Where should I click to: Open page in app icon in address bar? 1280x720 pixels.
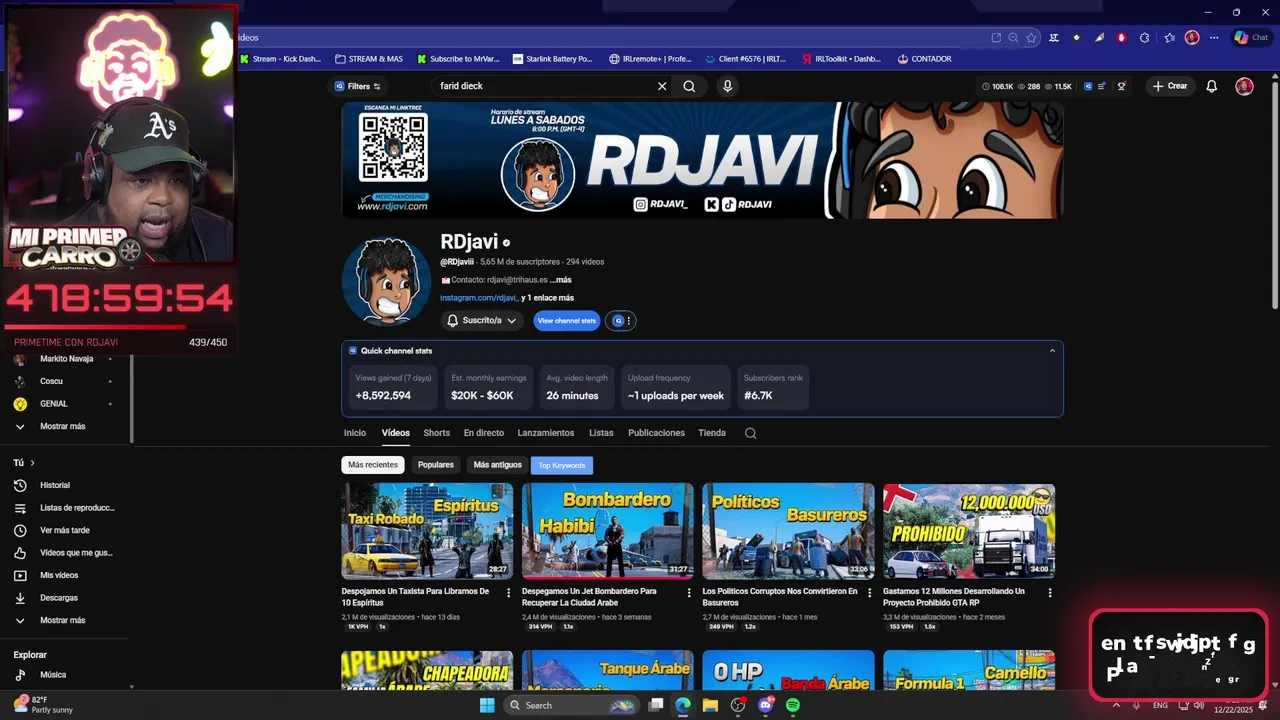[996, 38]
